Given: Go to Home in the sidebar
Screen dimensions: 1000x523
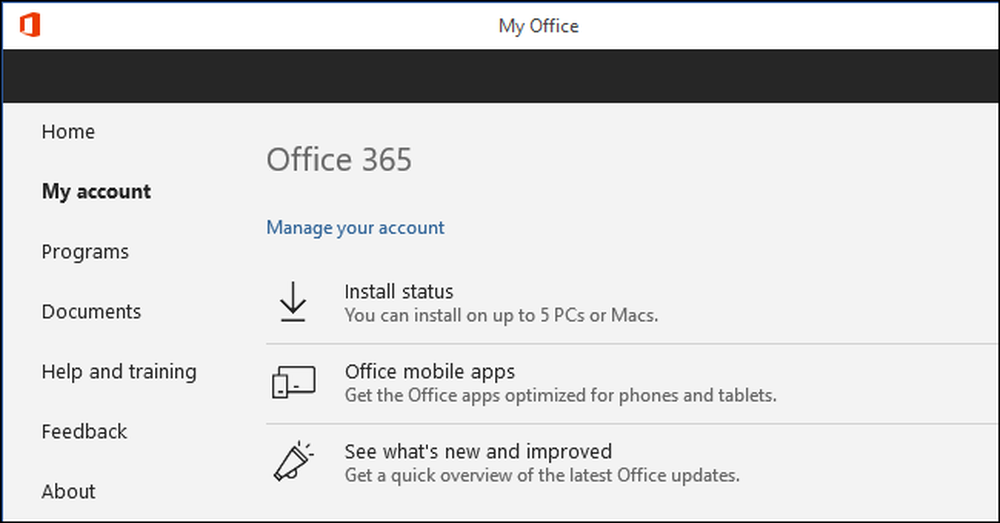Looking at the screenshot, I should pos(68,131).
